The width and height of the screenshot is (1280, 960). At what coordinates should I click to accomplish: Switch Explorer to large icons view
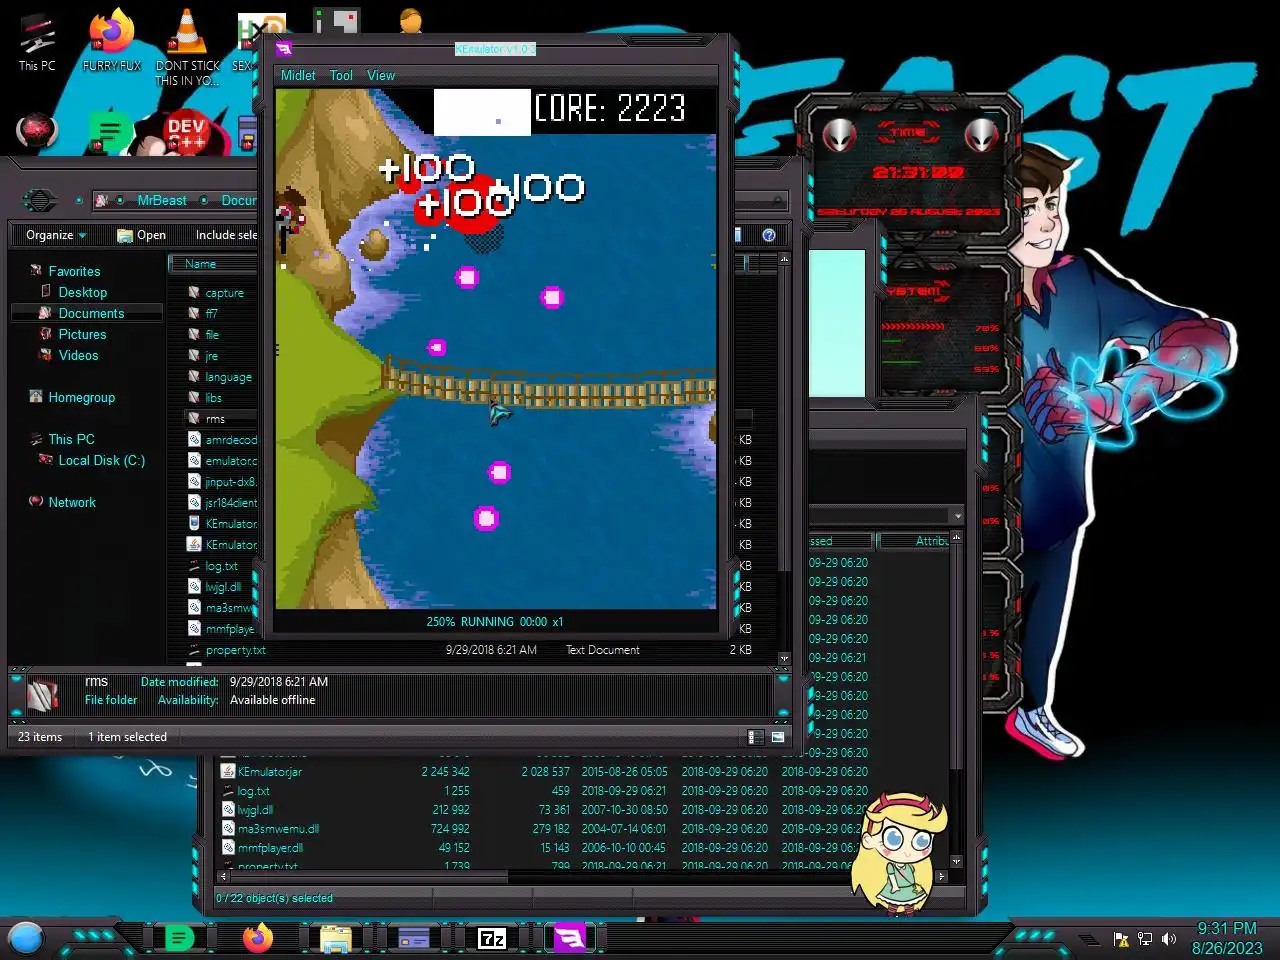click(777, 737)
